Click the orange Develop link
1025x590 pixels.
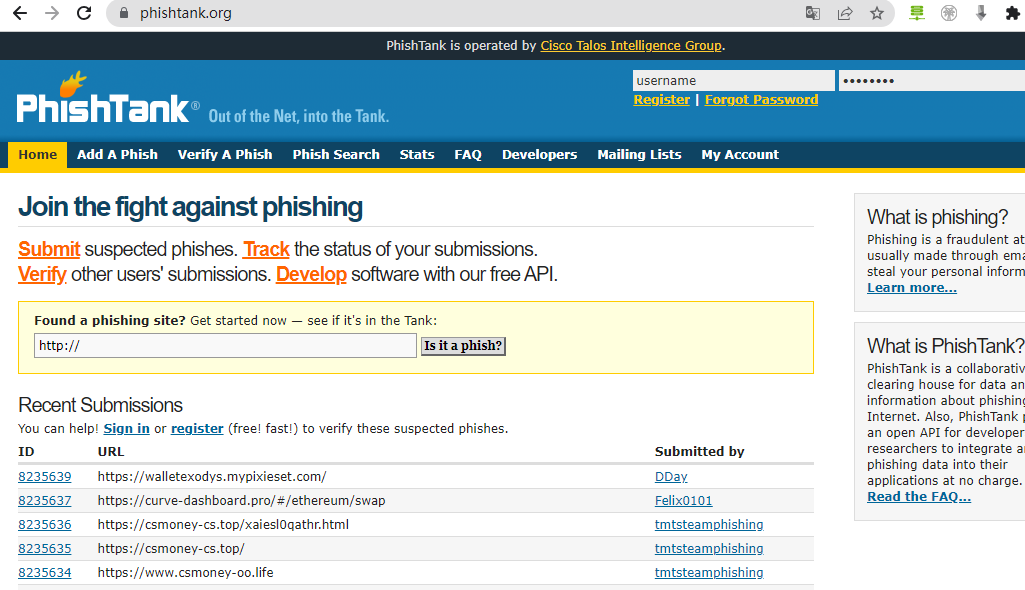(x=311, y=274)
